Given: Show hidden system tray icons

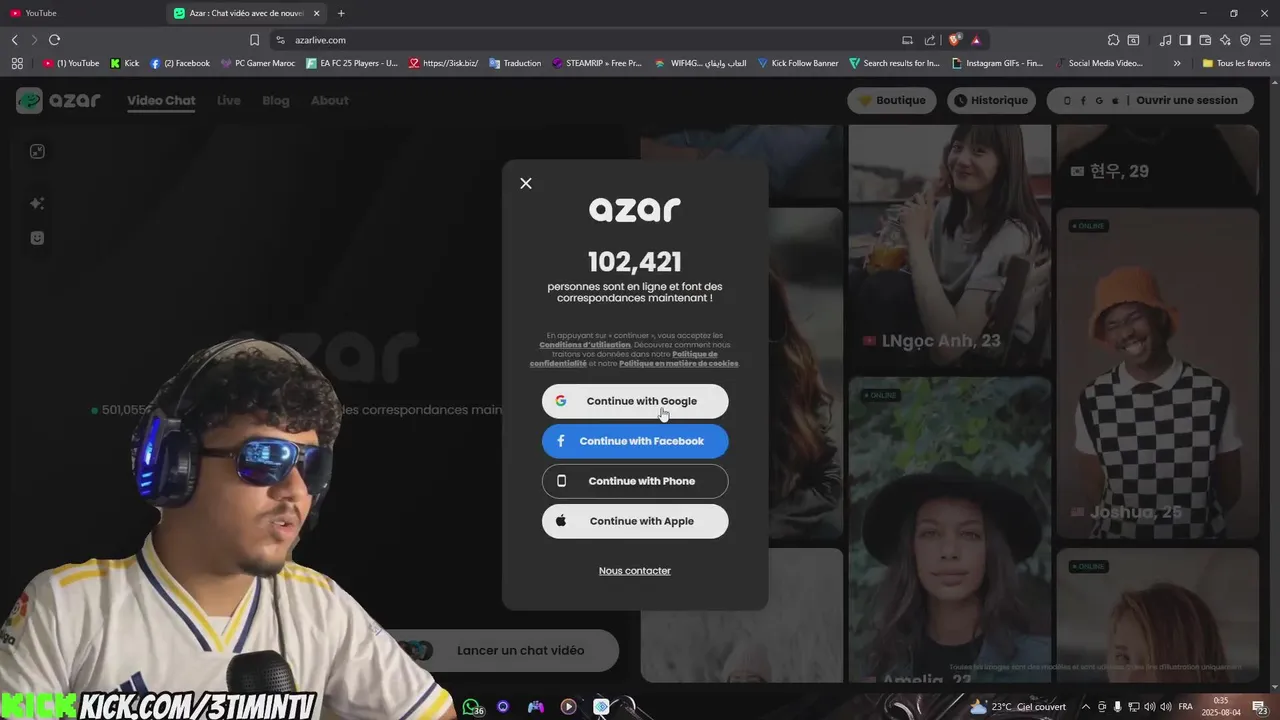Looking at the screenshot, I should coord(1087,707).
